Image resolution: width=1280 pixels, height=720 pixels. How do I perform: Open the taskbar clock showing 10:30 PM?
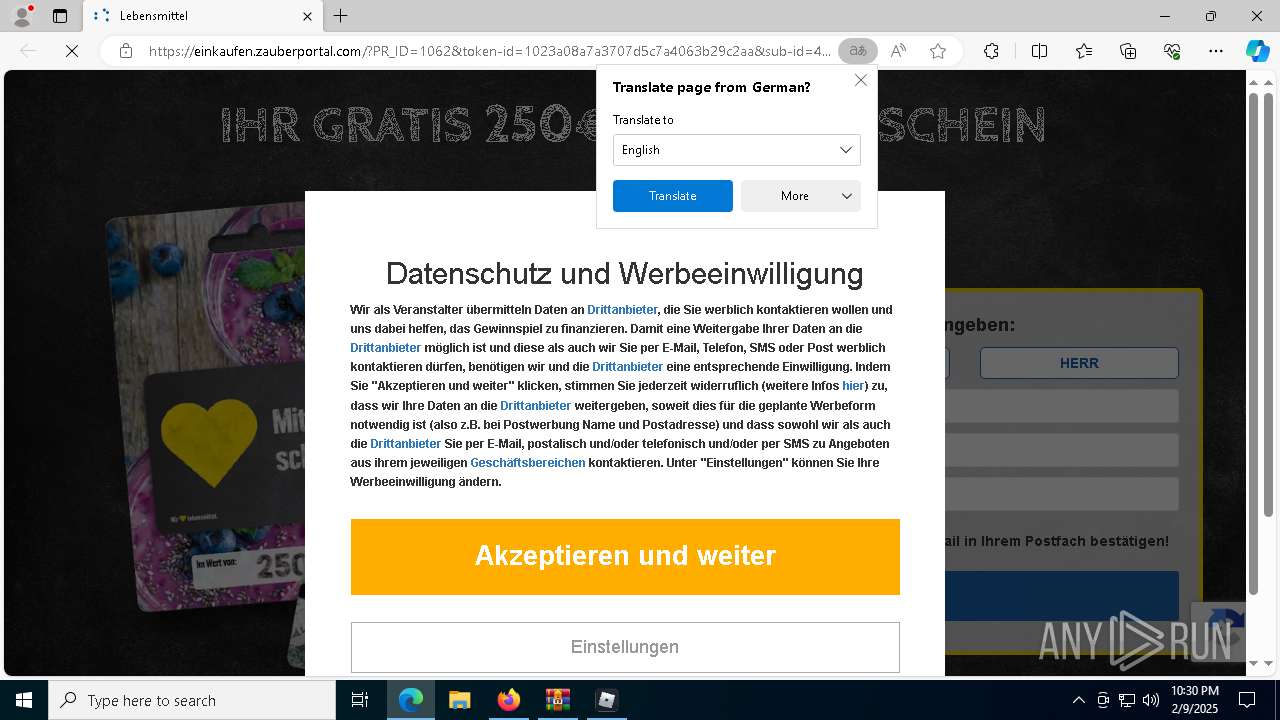coord(1194,700)
